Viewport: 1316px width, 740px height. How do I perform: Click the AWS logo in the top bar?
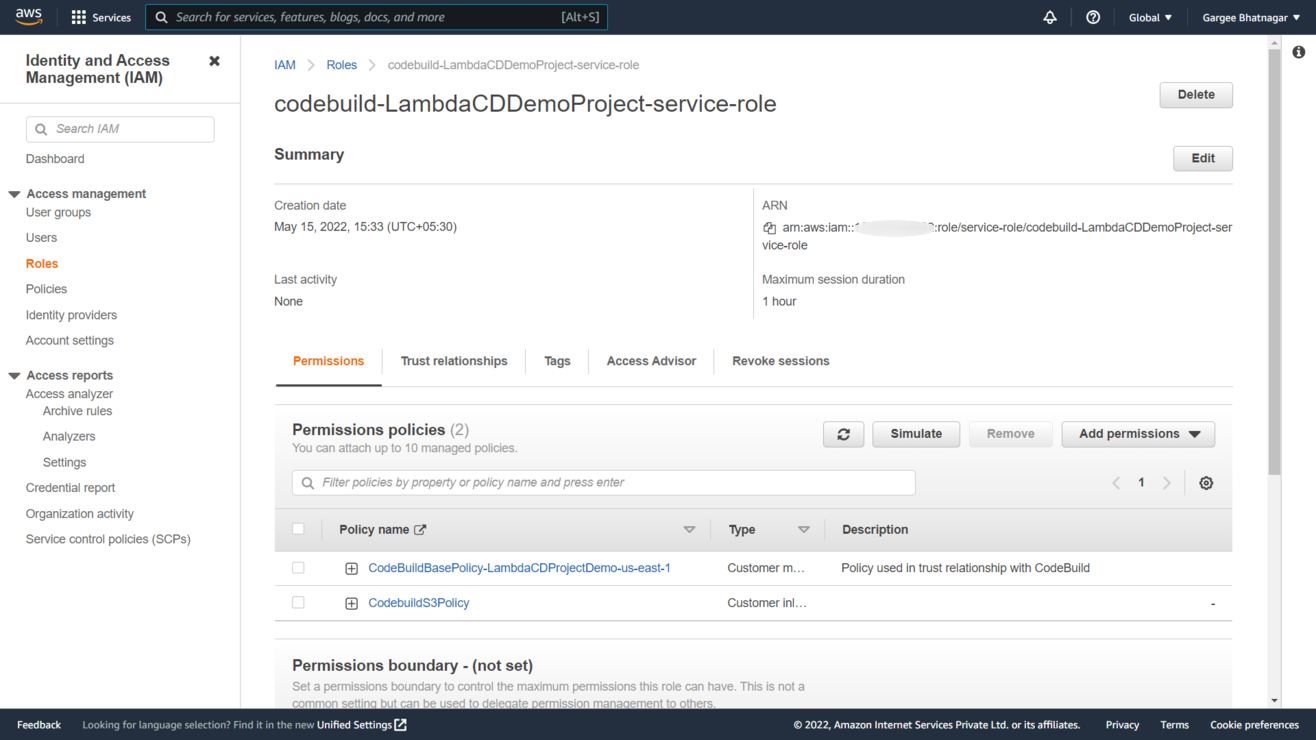[x=28, y=16]
